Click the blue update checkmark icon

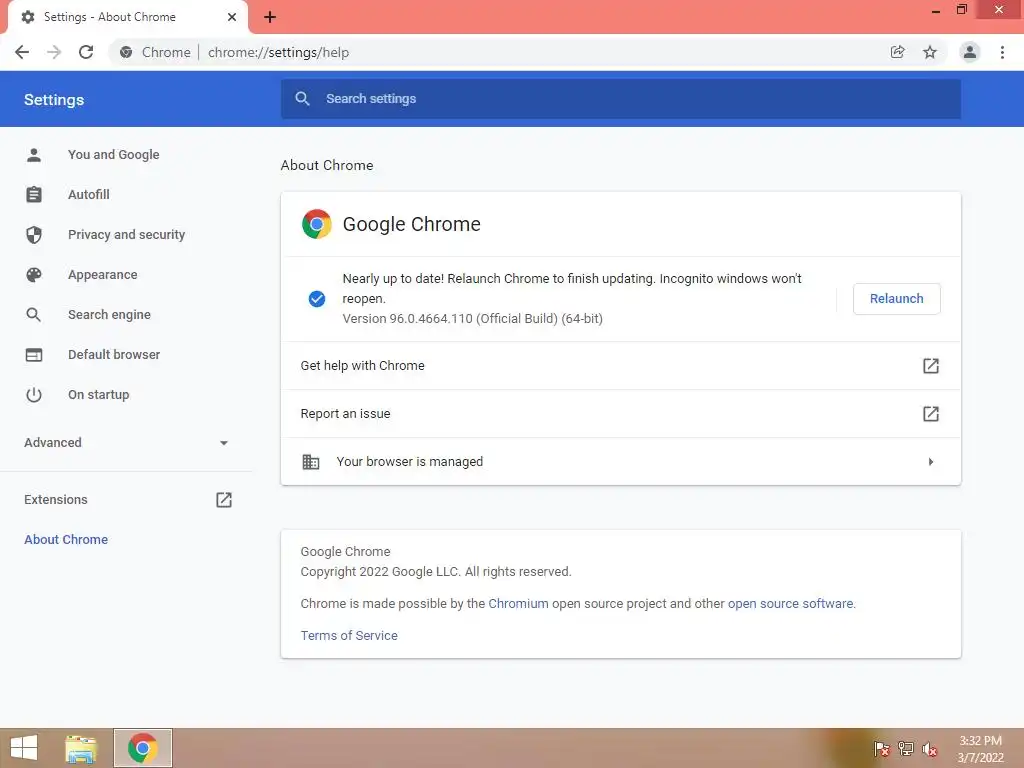[317, 298]
